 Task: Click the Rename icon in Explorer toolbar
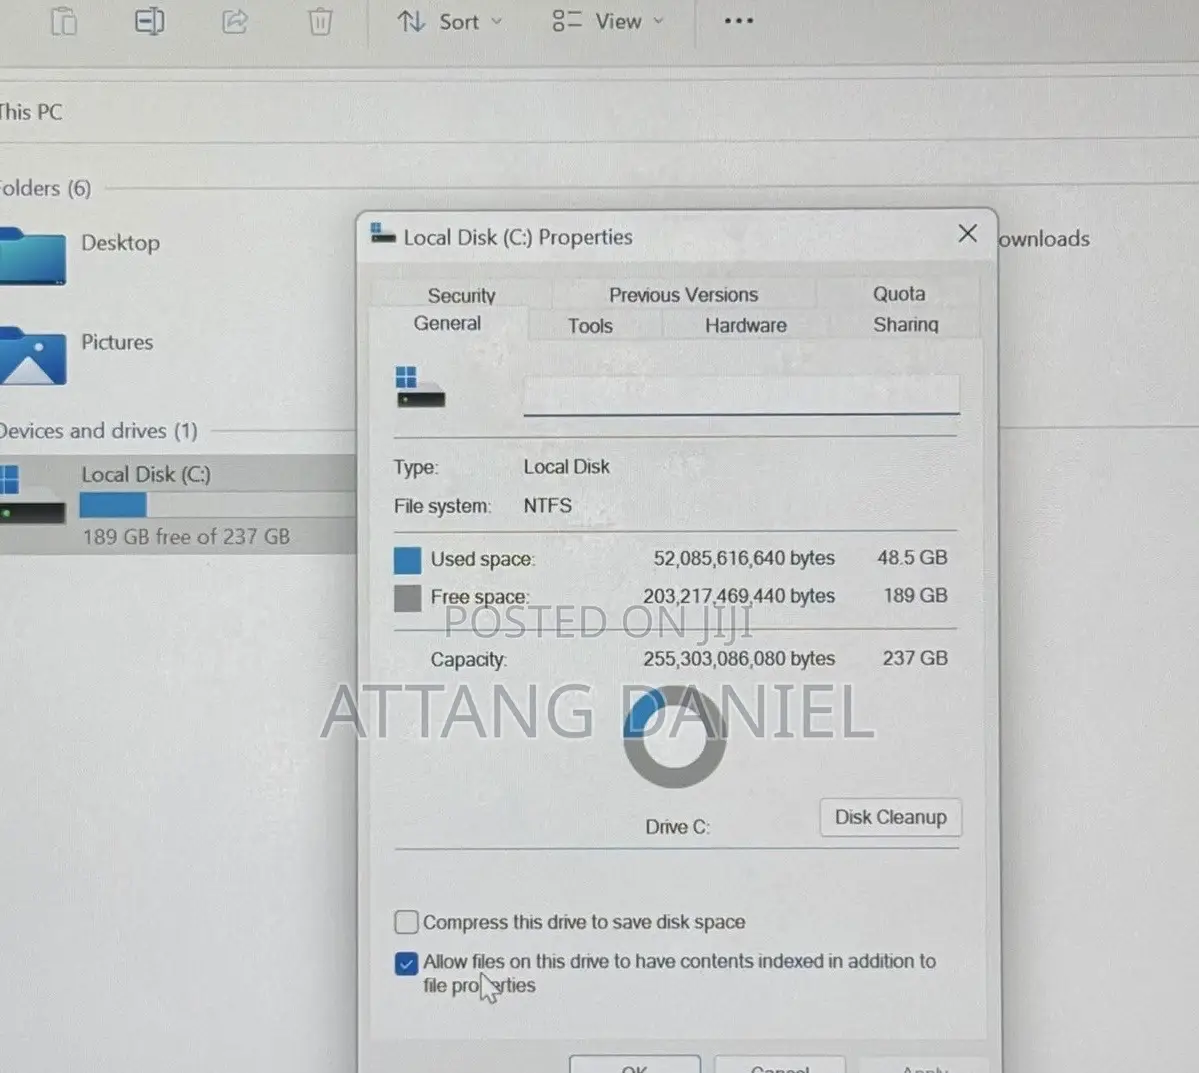[149, 21]
